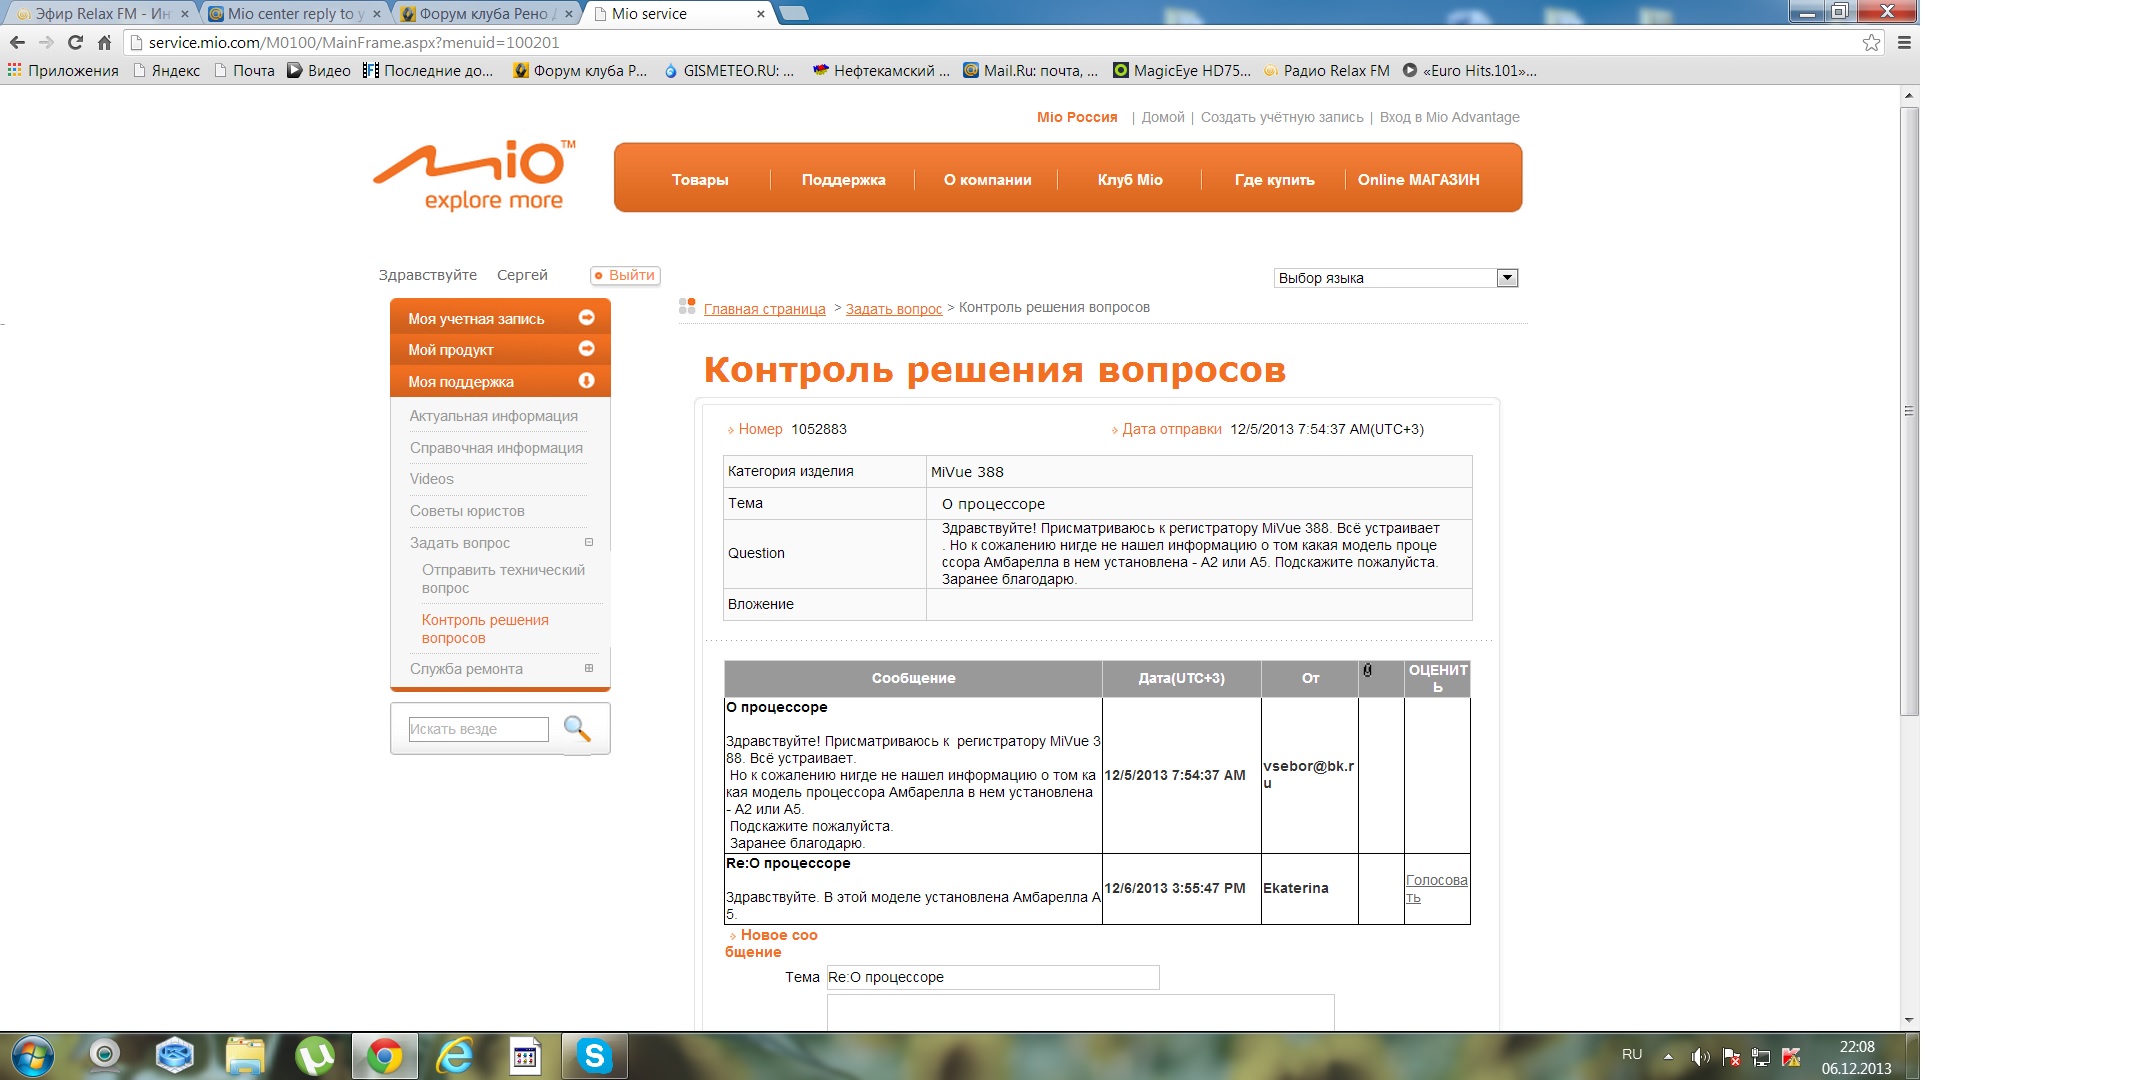Image resolution: width=2144 pixels, height=1080 pixels.
Task: Close the Mio service tab
Action: (760, 14)
